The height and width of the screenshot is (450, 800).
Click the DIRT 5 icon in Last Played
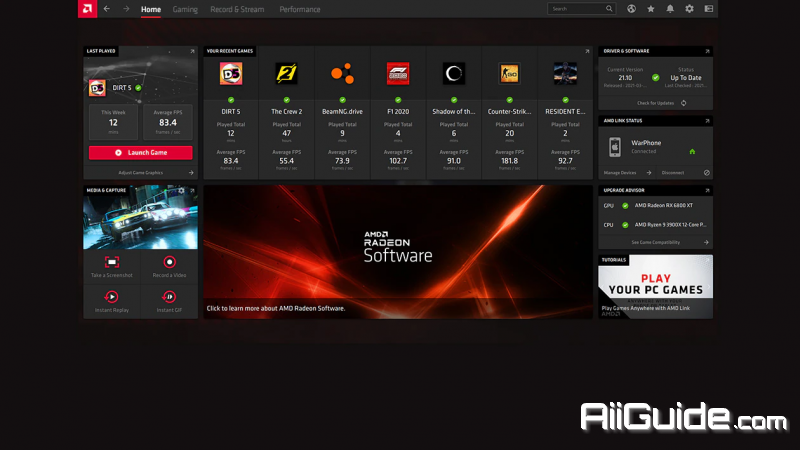pos(97,88)
